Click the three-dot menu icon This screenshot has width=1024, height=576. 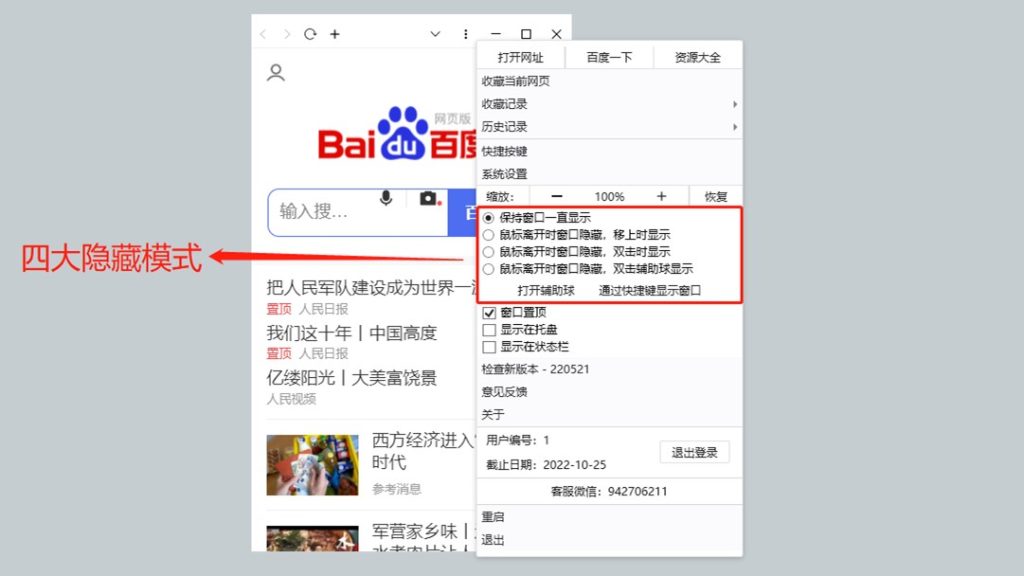(466, 34)
